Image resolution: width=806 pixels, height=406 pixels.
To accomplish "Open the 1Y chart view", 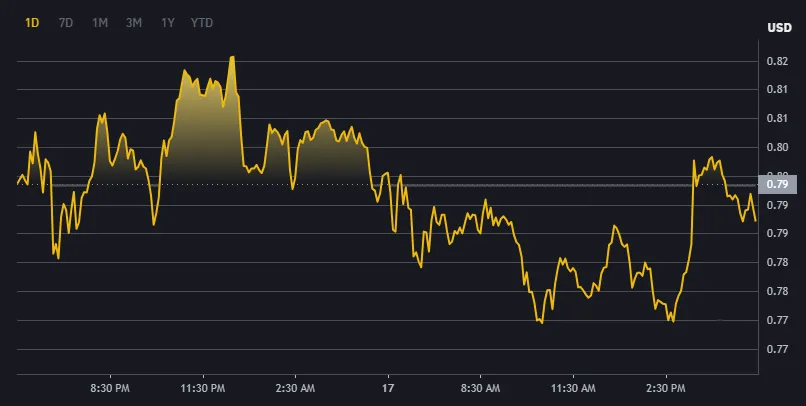I will point(168,23).
